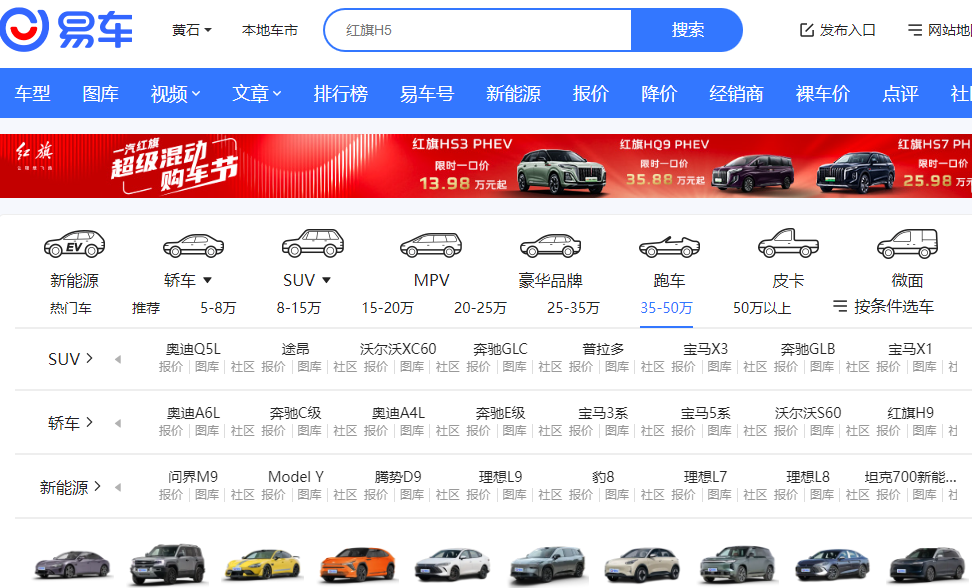This screenshot has height=588, width=972.
Task: Click the left arrow in 新能源 row
Action: click(x=118, y=488)
